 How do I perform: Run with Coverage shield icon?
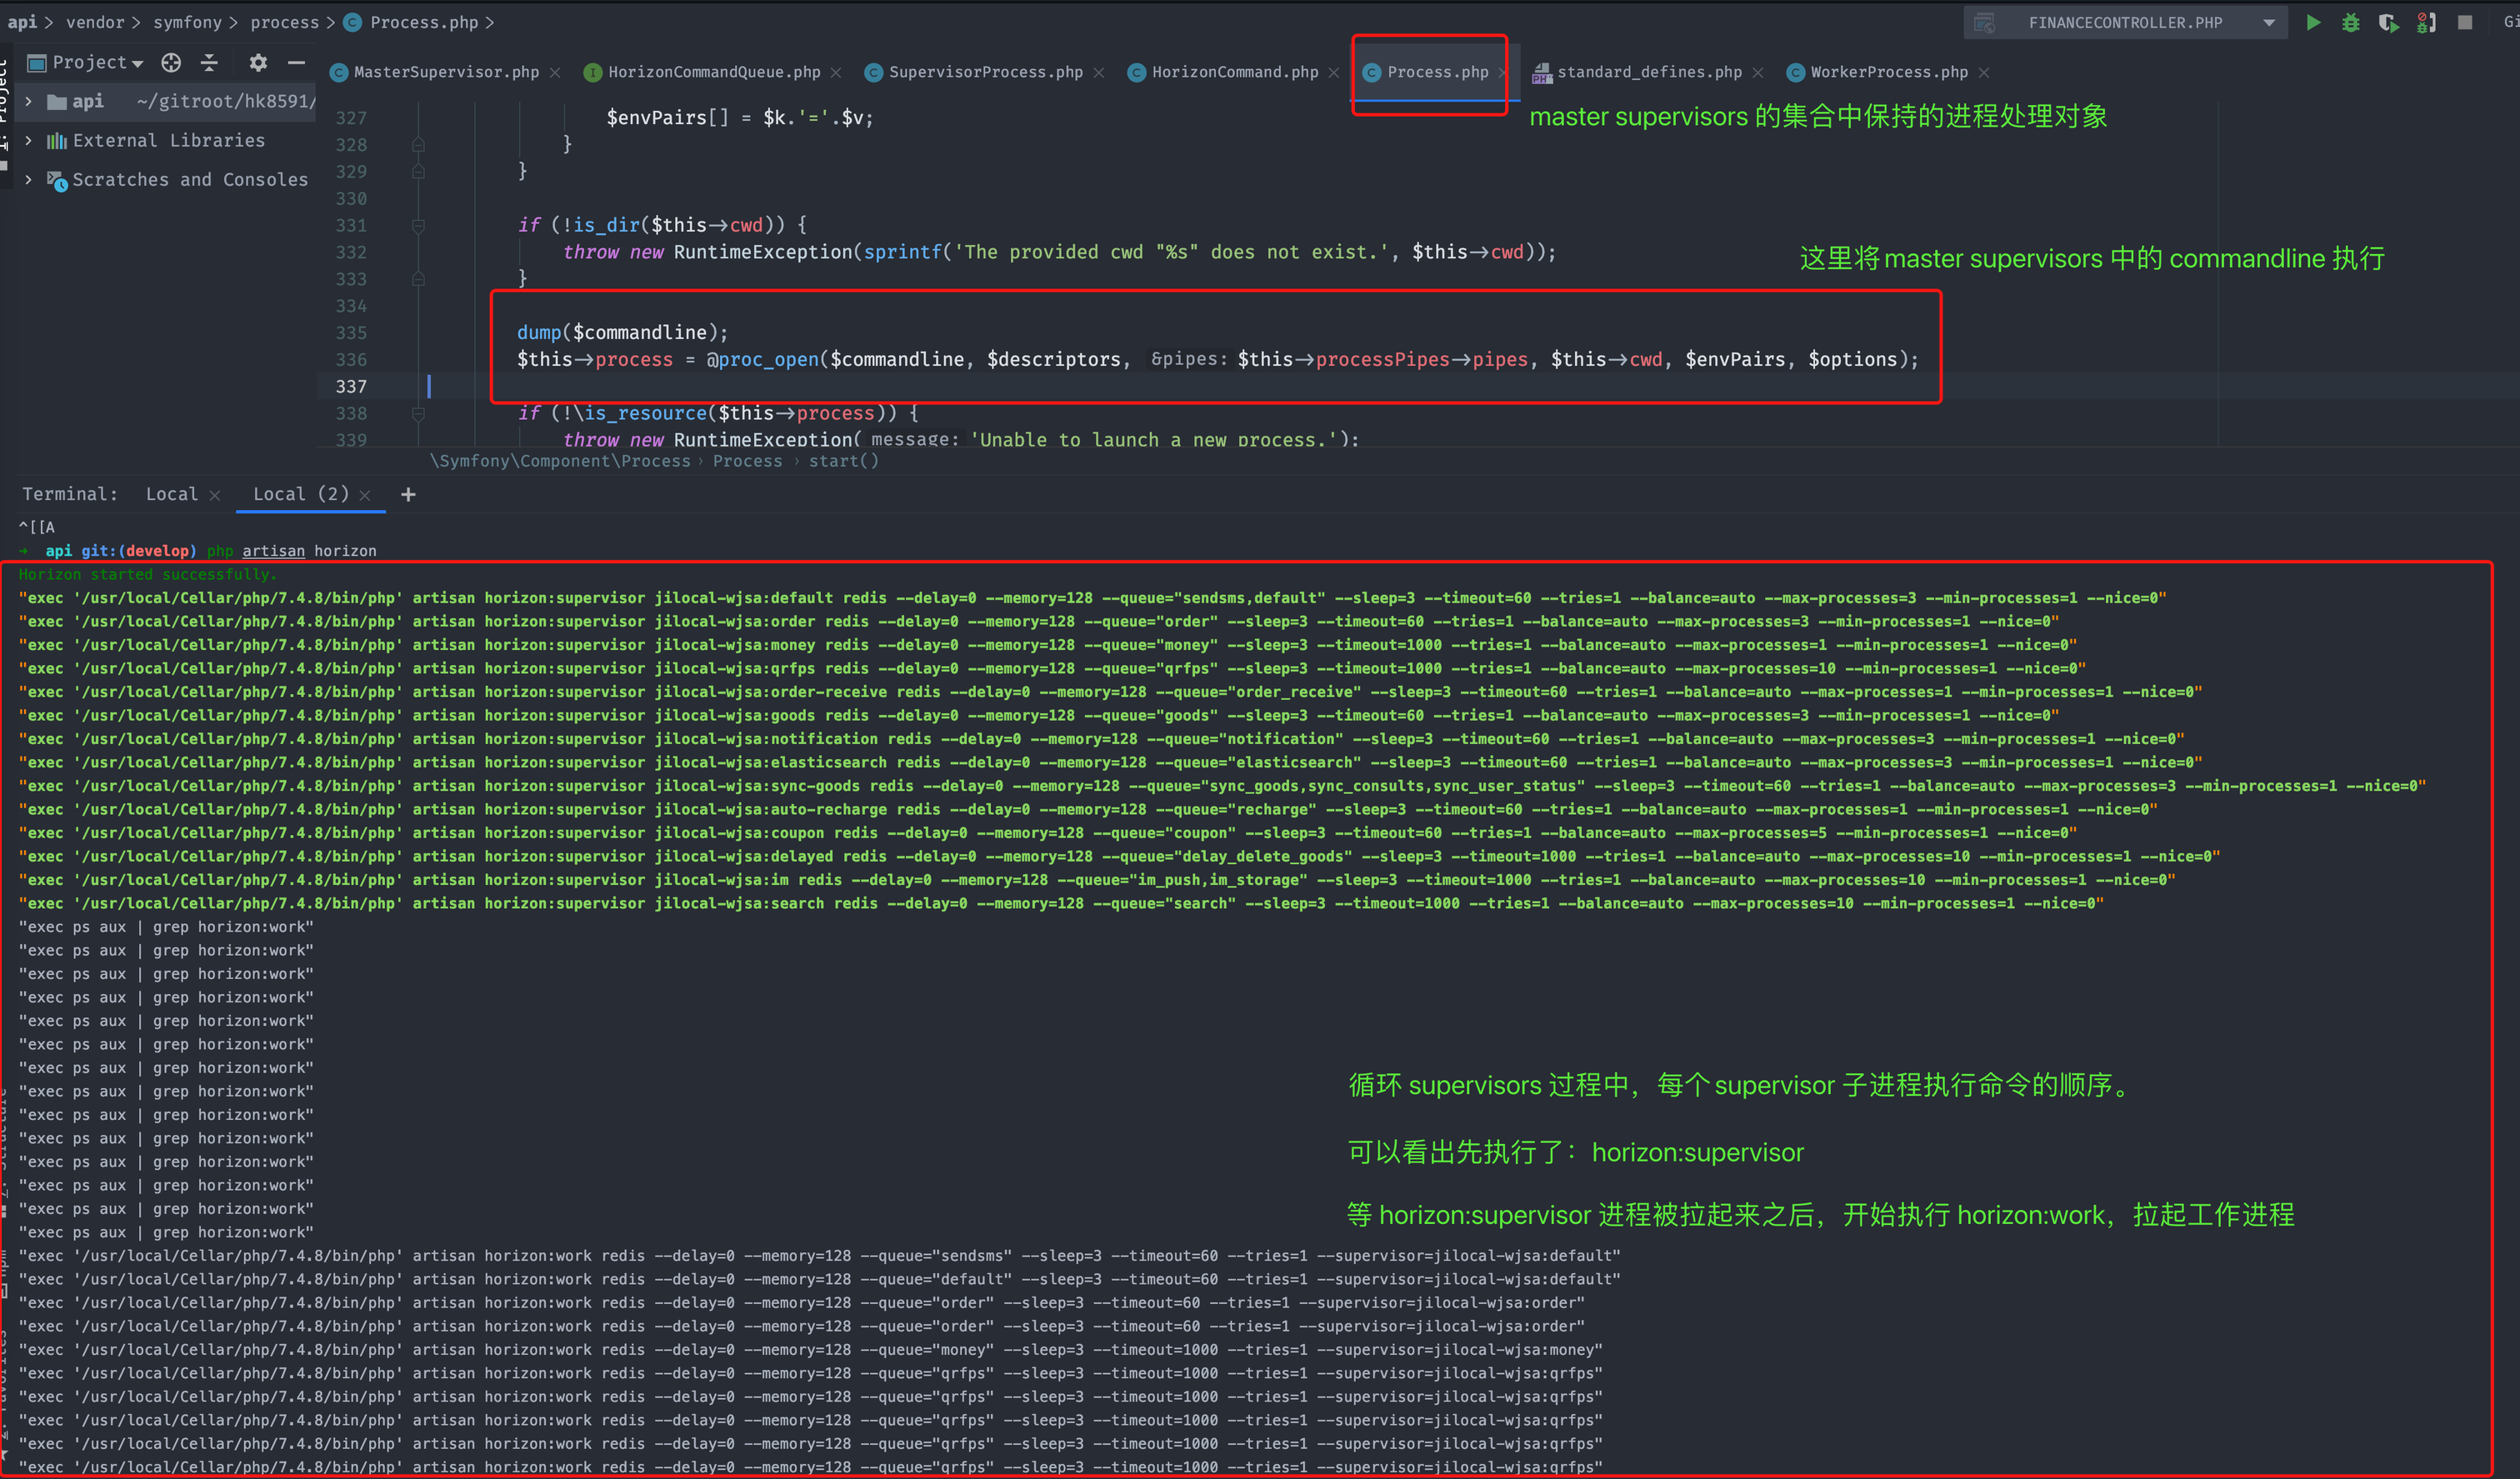pos(2388,22)
